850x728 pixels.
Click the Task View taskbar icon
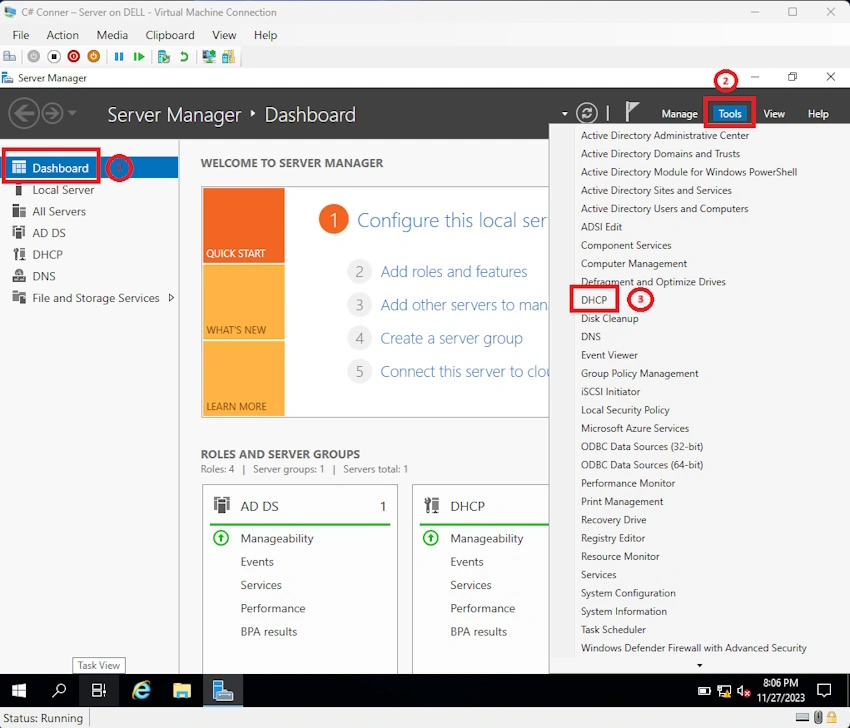[99, 690]
